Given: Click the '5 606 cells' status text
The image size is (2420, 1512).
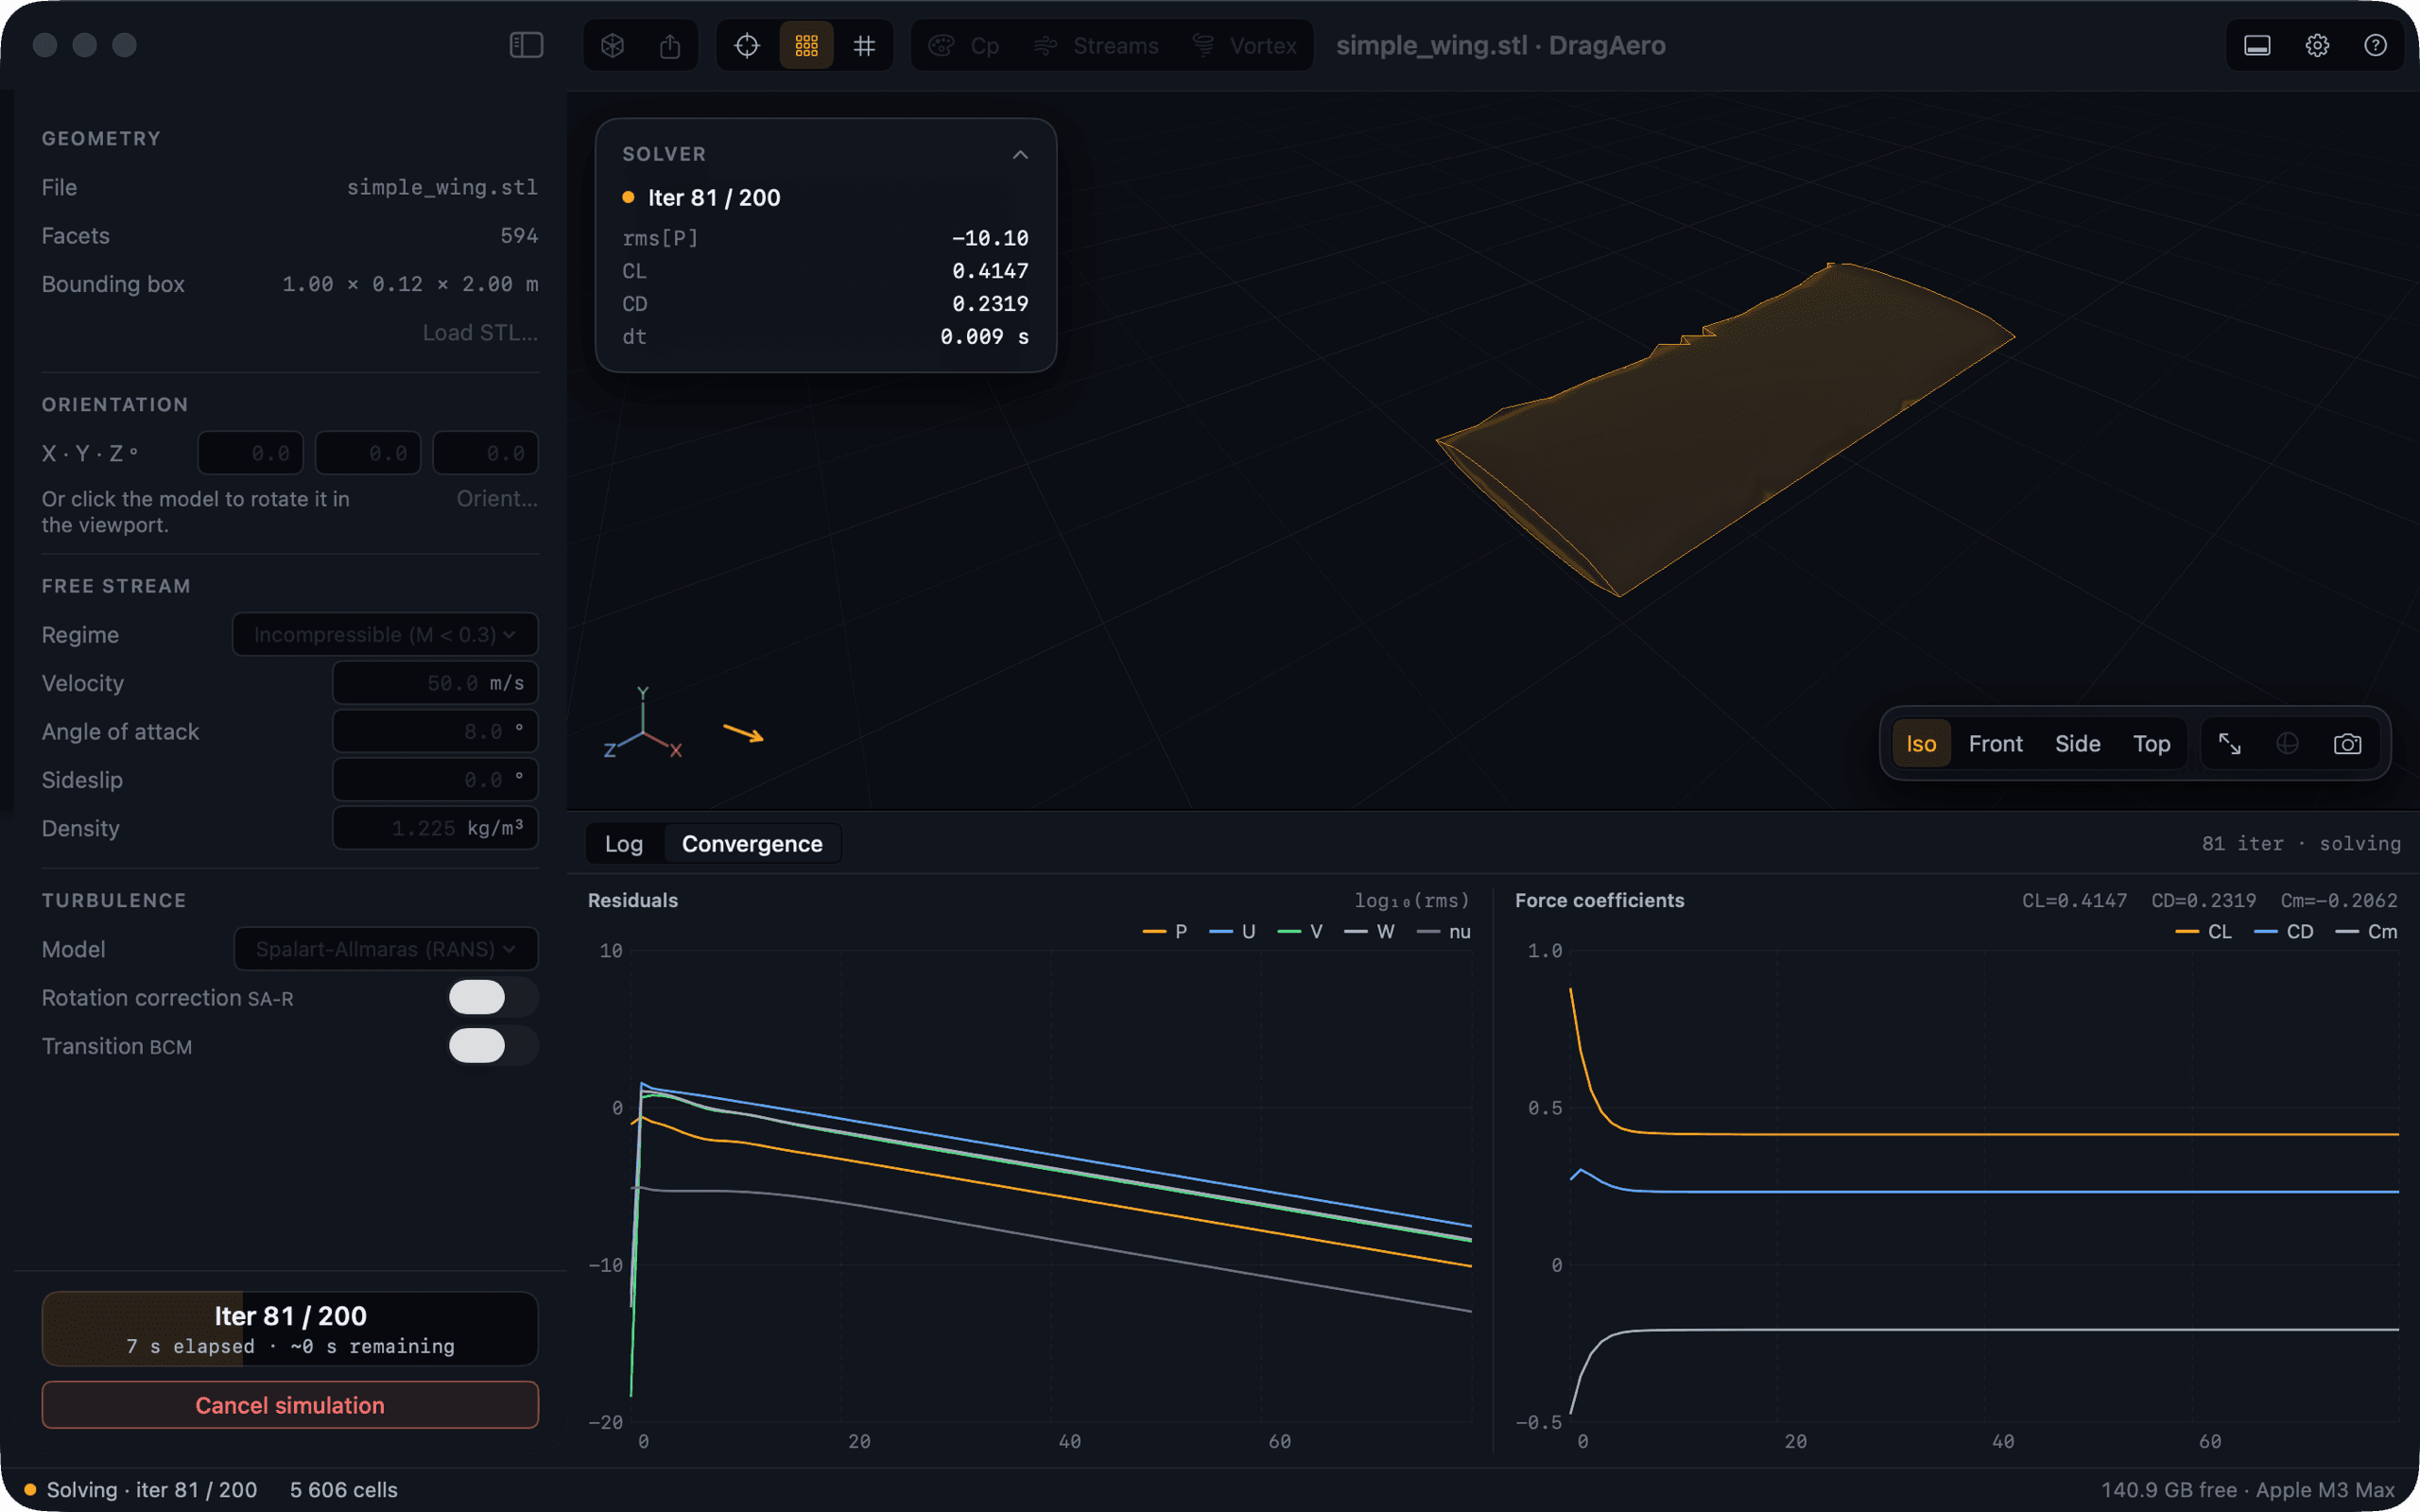Looking at the screenshot, I should click(343, 1489).
